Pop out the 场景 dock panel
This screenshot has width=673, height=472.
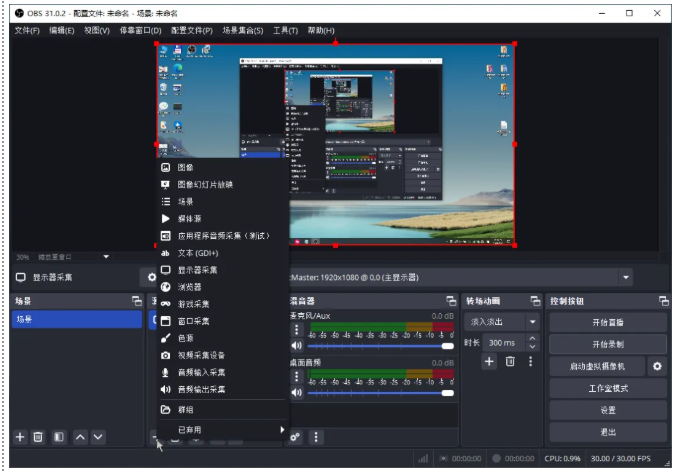pos(137,301)
